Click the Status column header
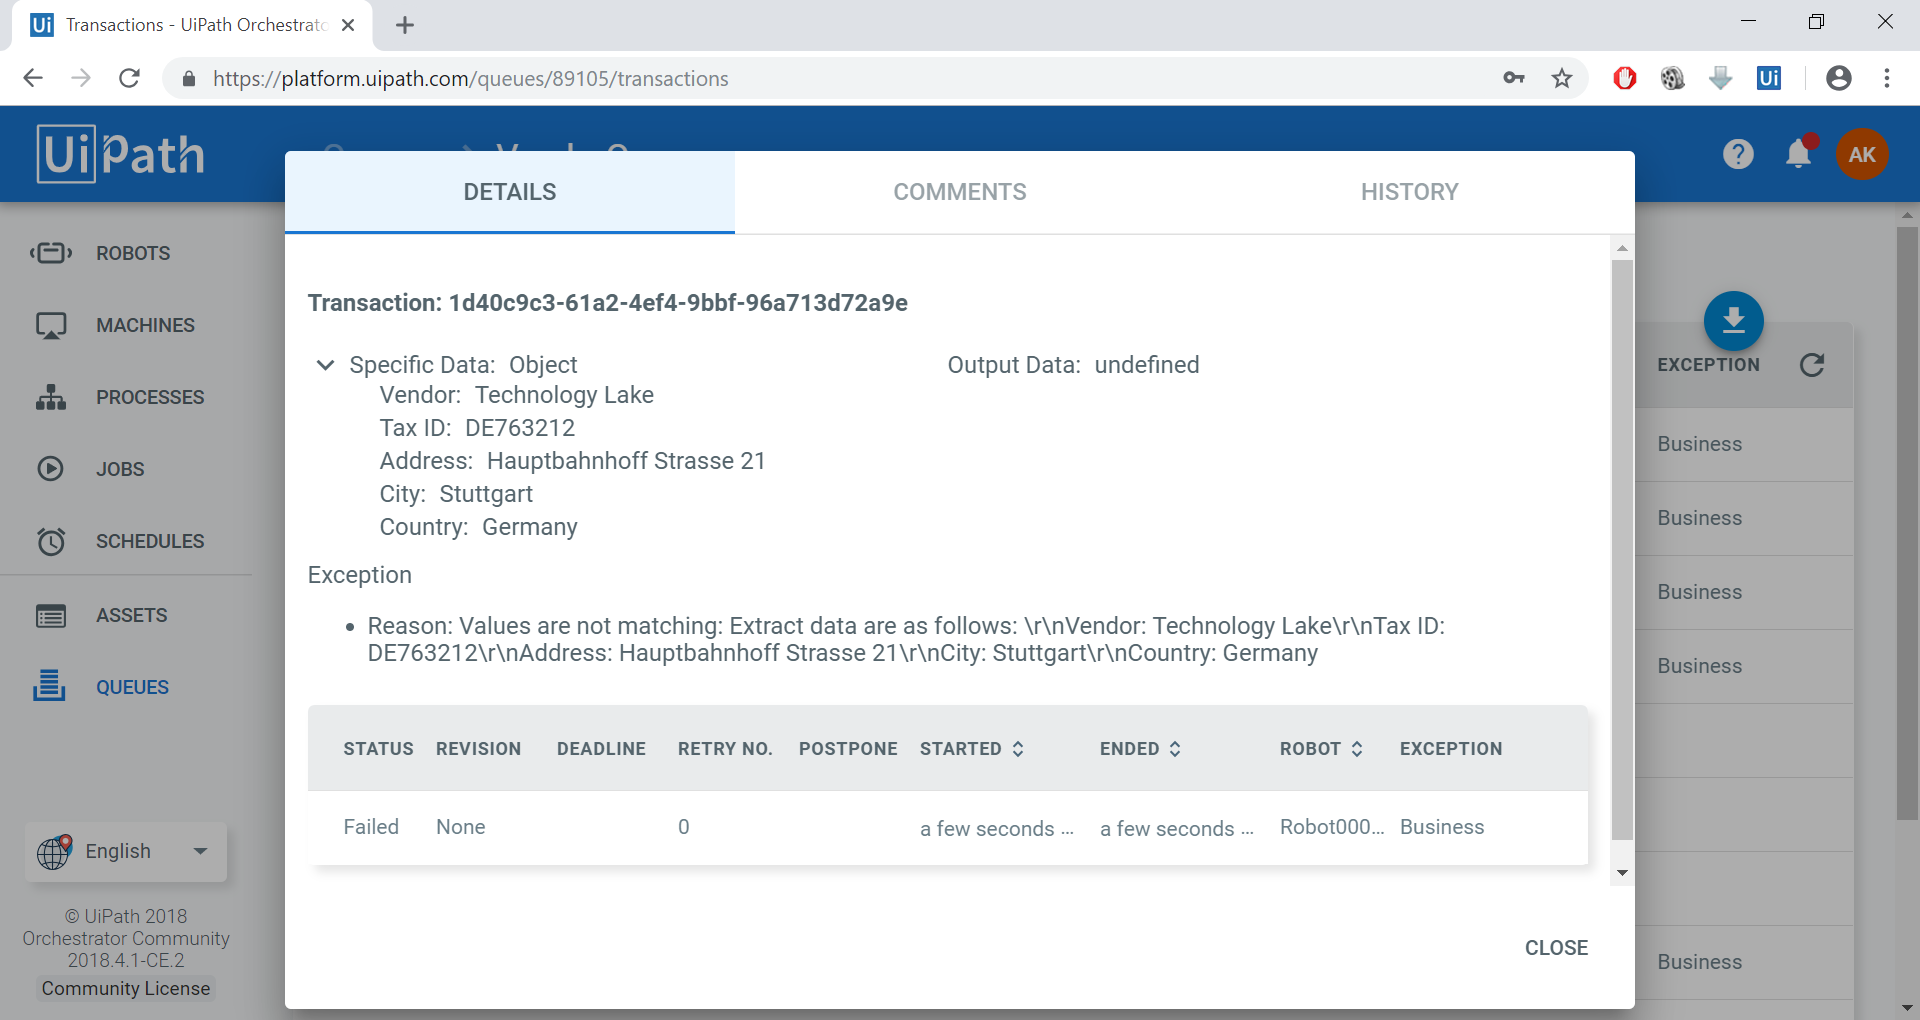The height and width of the screenshot is (1020, 1920). 378,749
